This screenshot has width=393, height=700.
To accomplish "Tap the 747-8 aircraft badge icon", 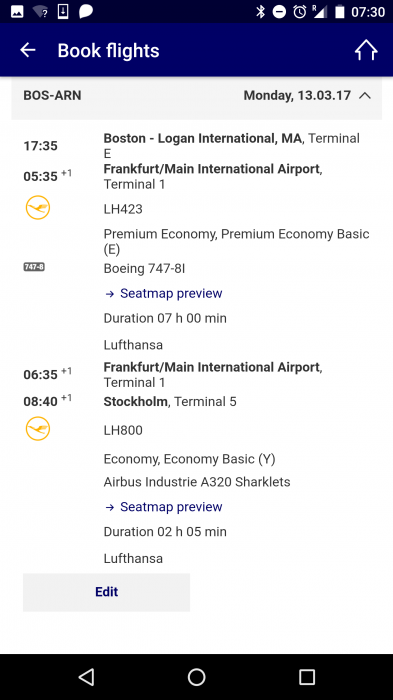I will (x=34, y=267).
